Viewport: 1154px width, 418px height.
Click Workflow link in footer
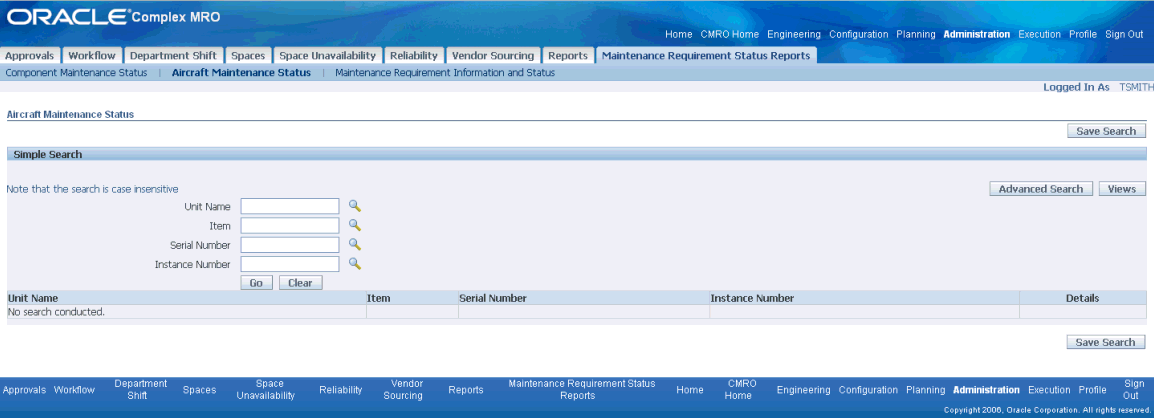[74, 390]
